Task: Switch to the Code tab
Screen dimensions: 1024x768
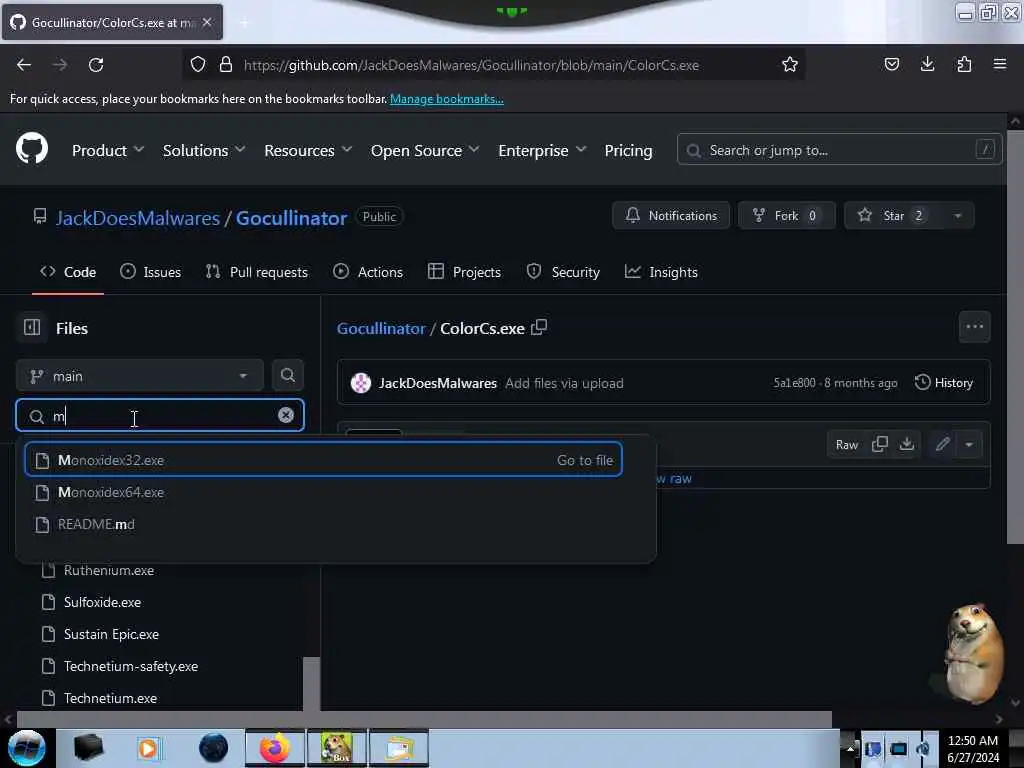Action: (x=68, y=272)
